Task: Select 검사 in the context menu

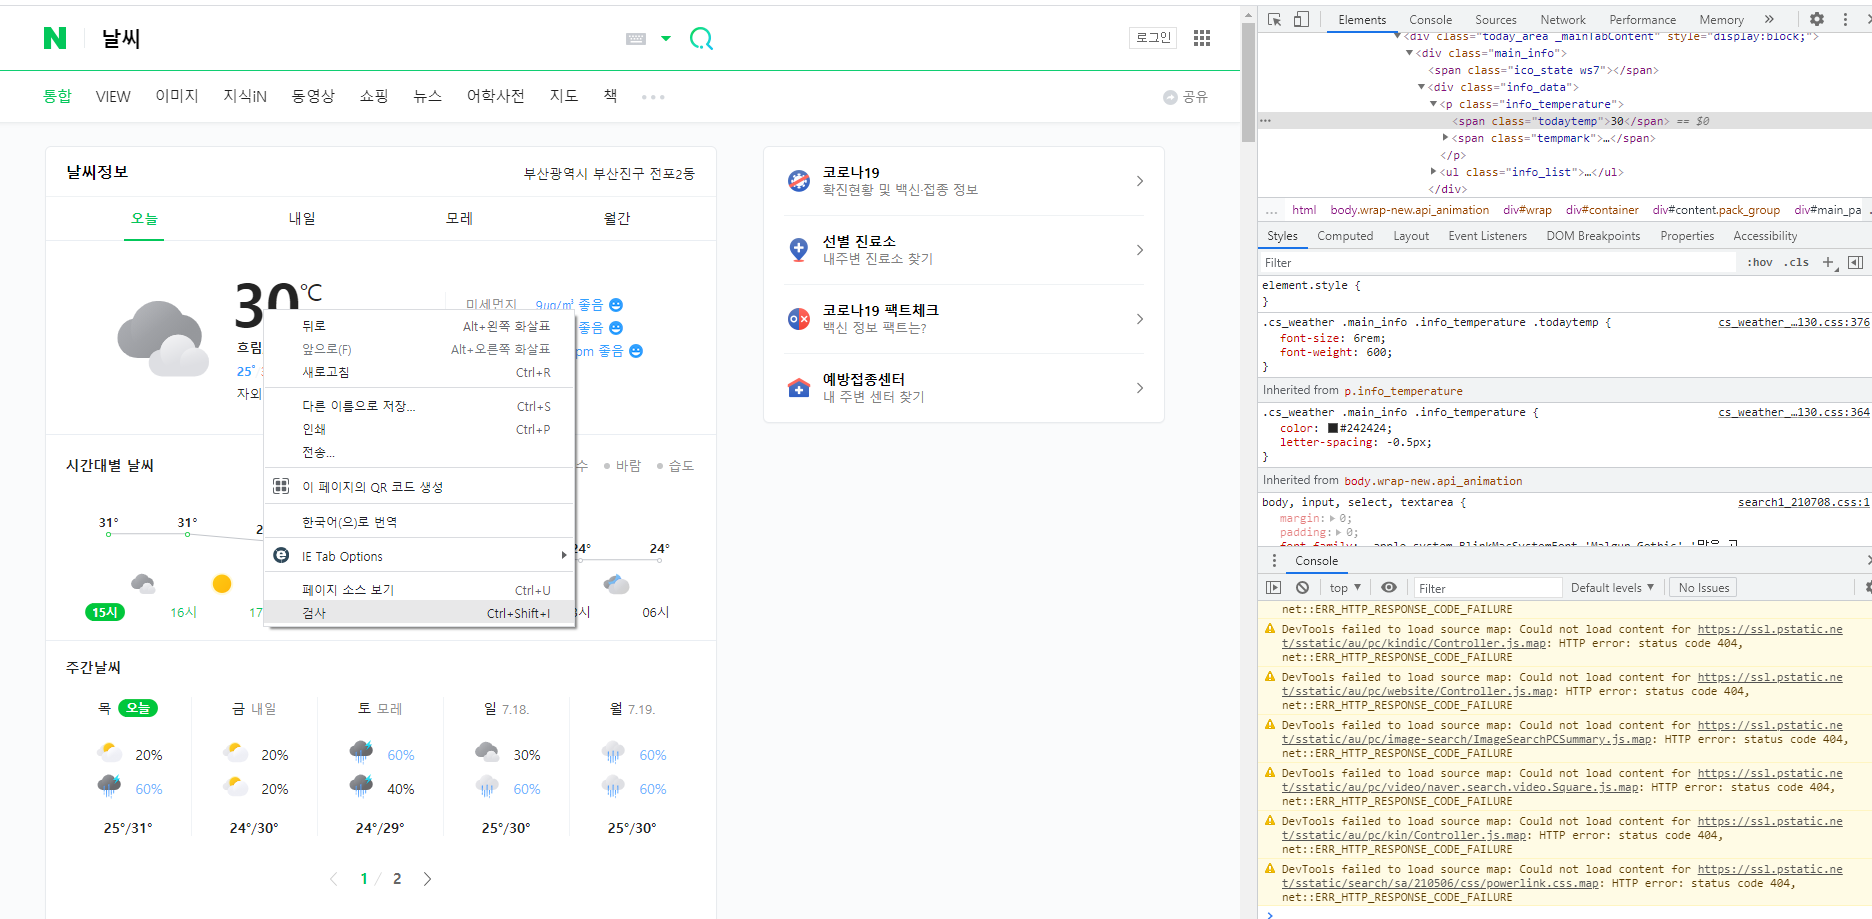Action: 419,613
